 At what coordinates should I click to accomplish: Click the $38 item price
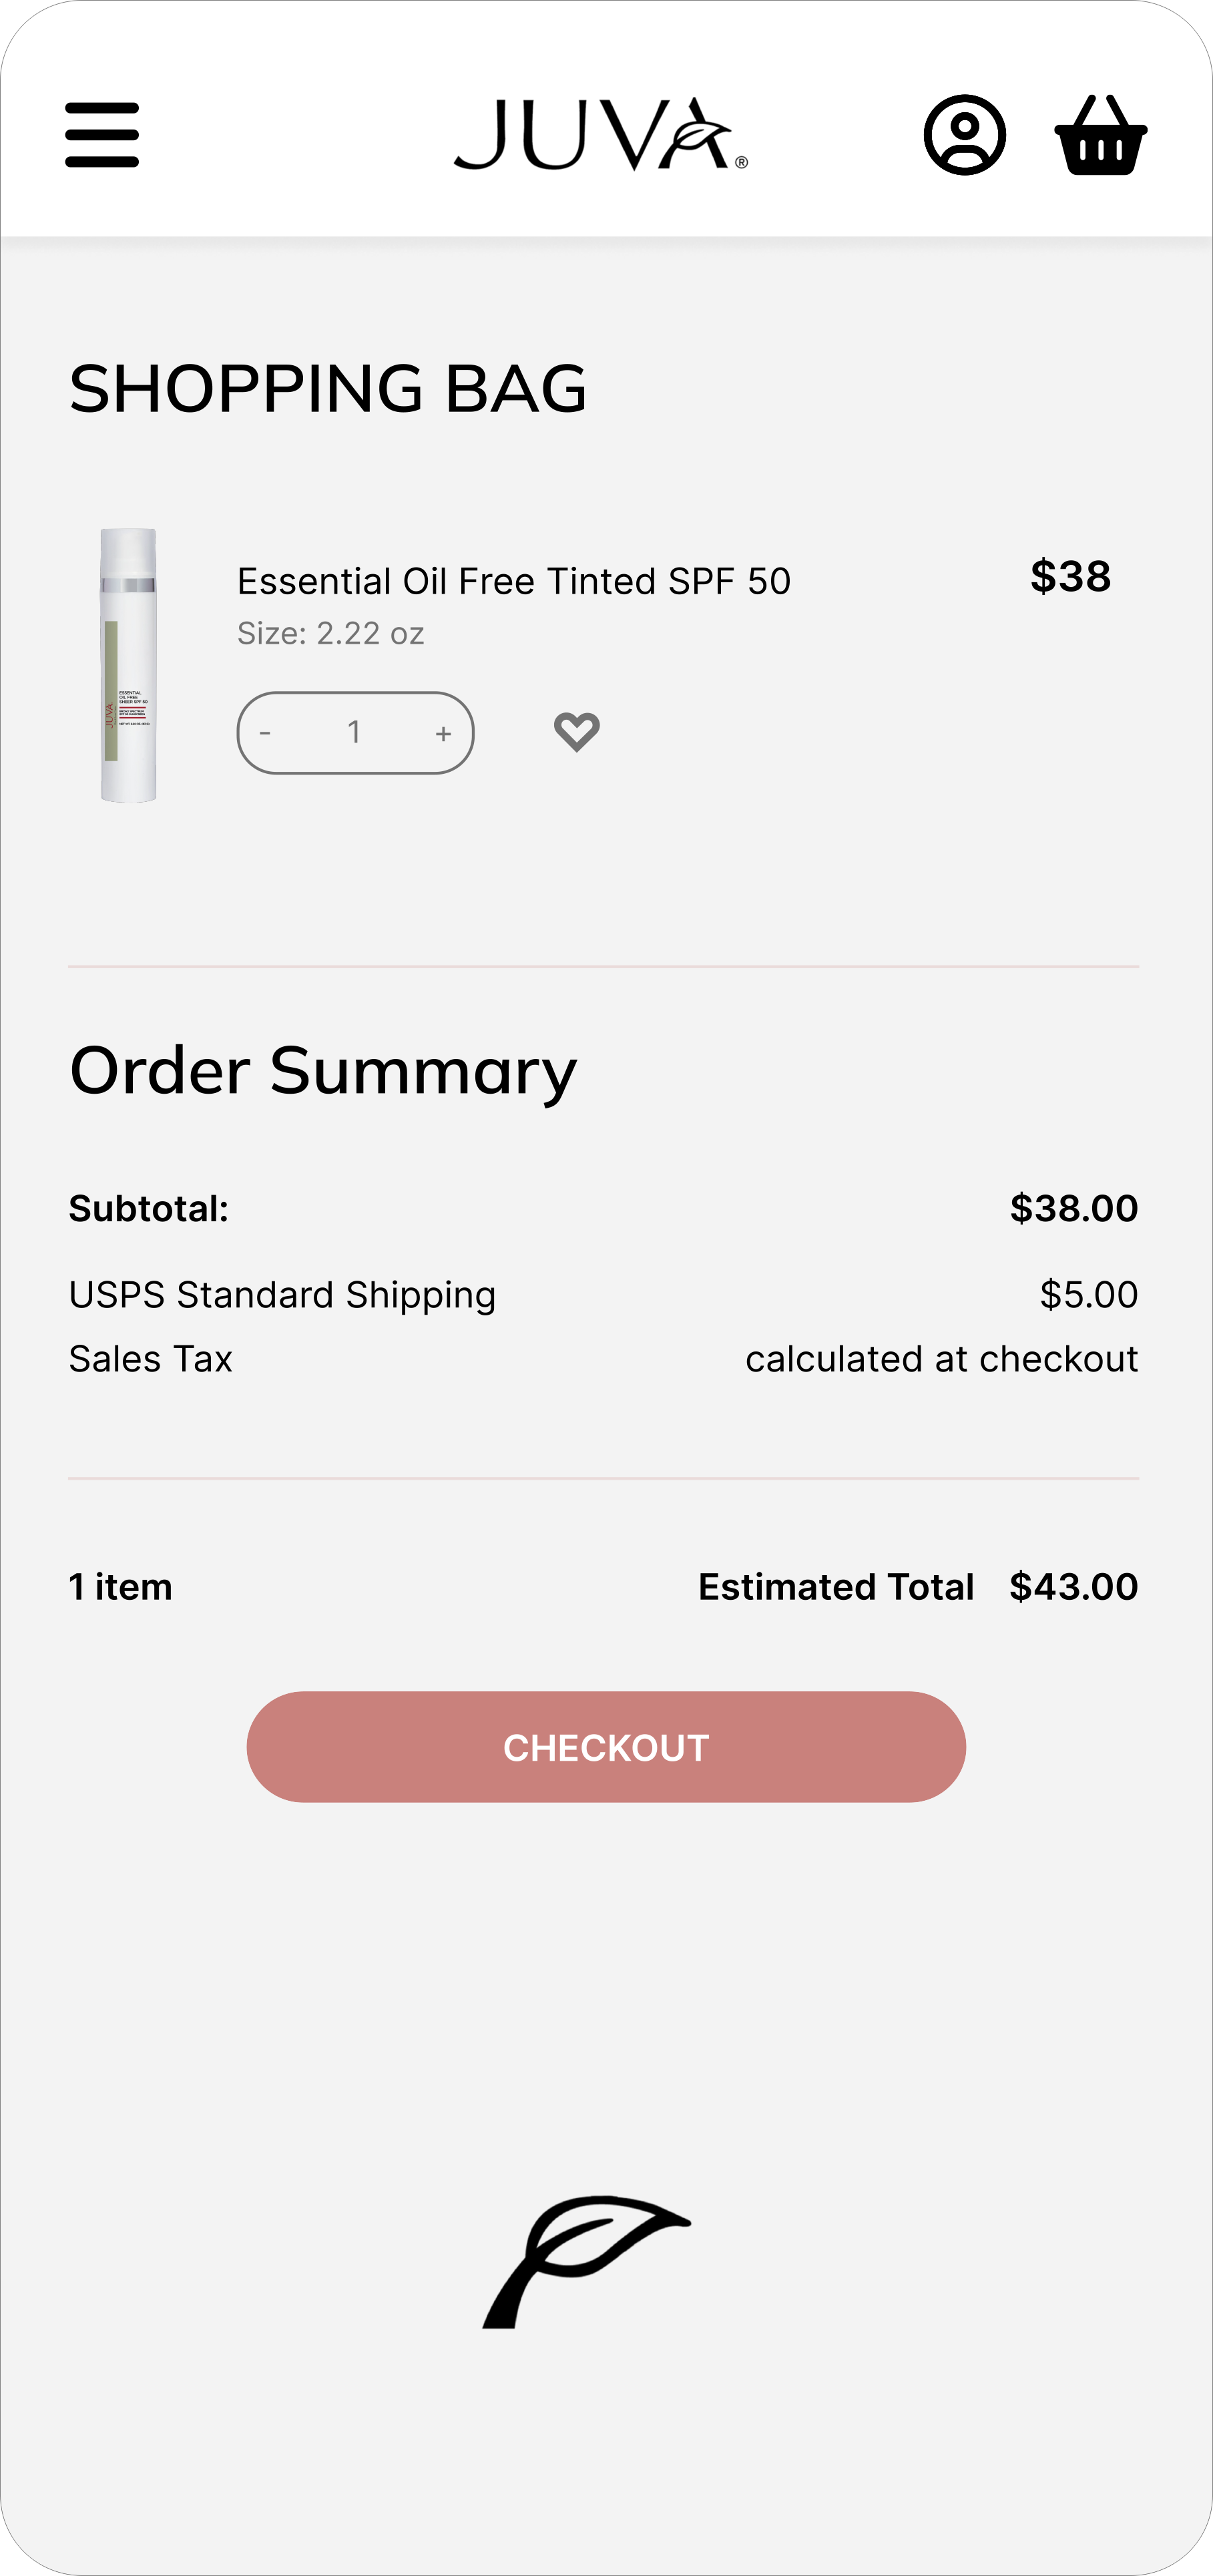coord(1070,576)
